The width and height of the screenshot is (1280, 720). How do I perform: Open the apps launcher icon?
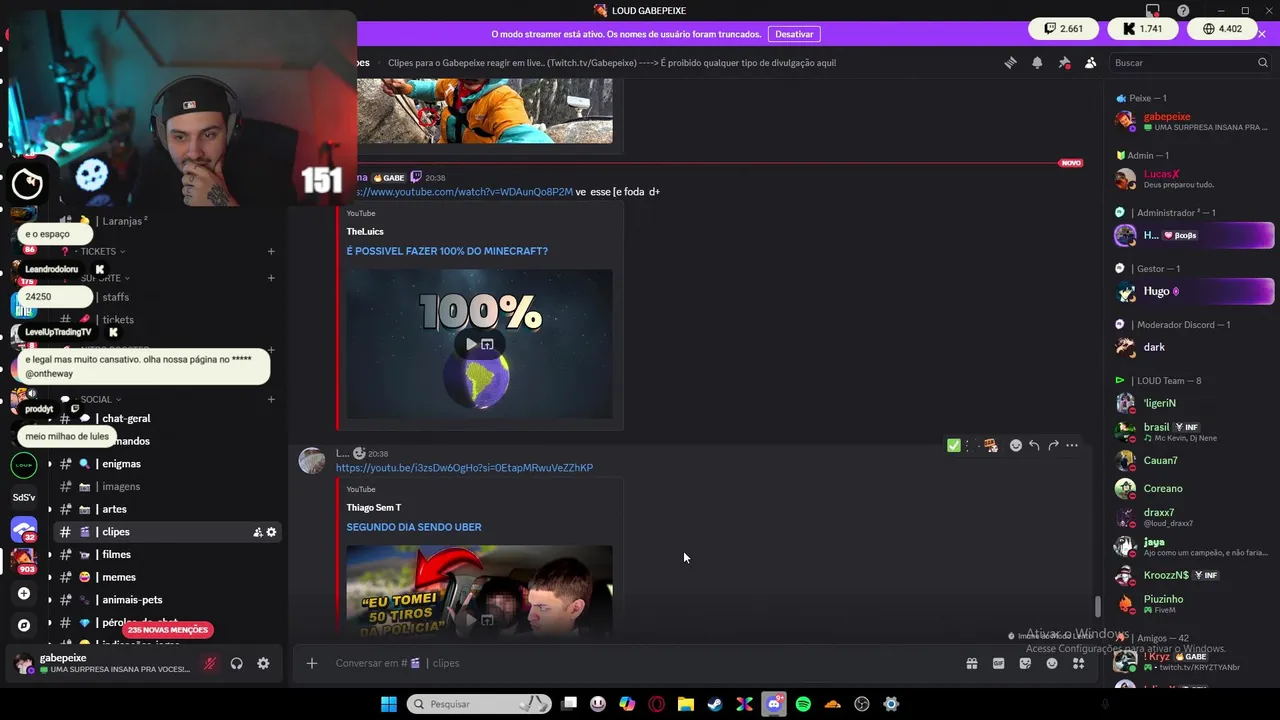(x=1079, y=663)
